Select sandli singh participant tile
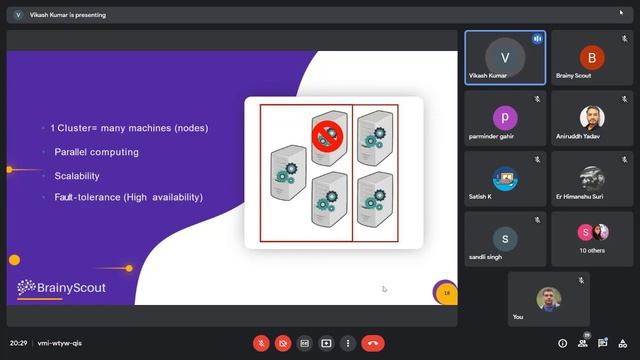 [x=505, y=239]
